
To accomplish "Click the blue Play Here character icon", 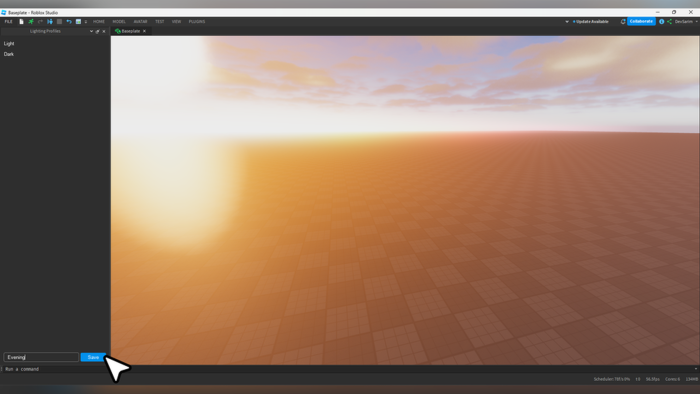I will pyautogui.click(x=50, y=21).
